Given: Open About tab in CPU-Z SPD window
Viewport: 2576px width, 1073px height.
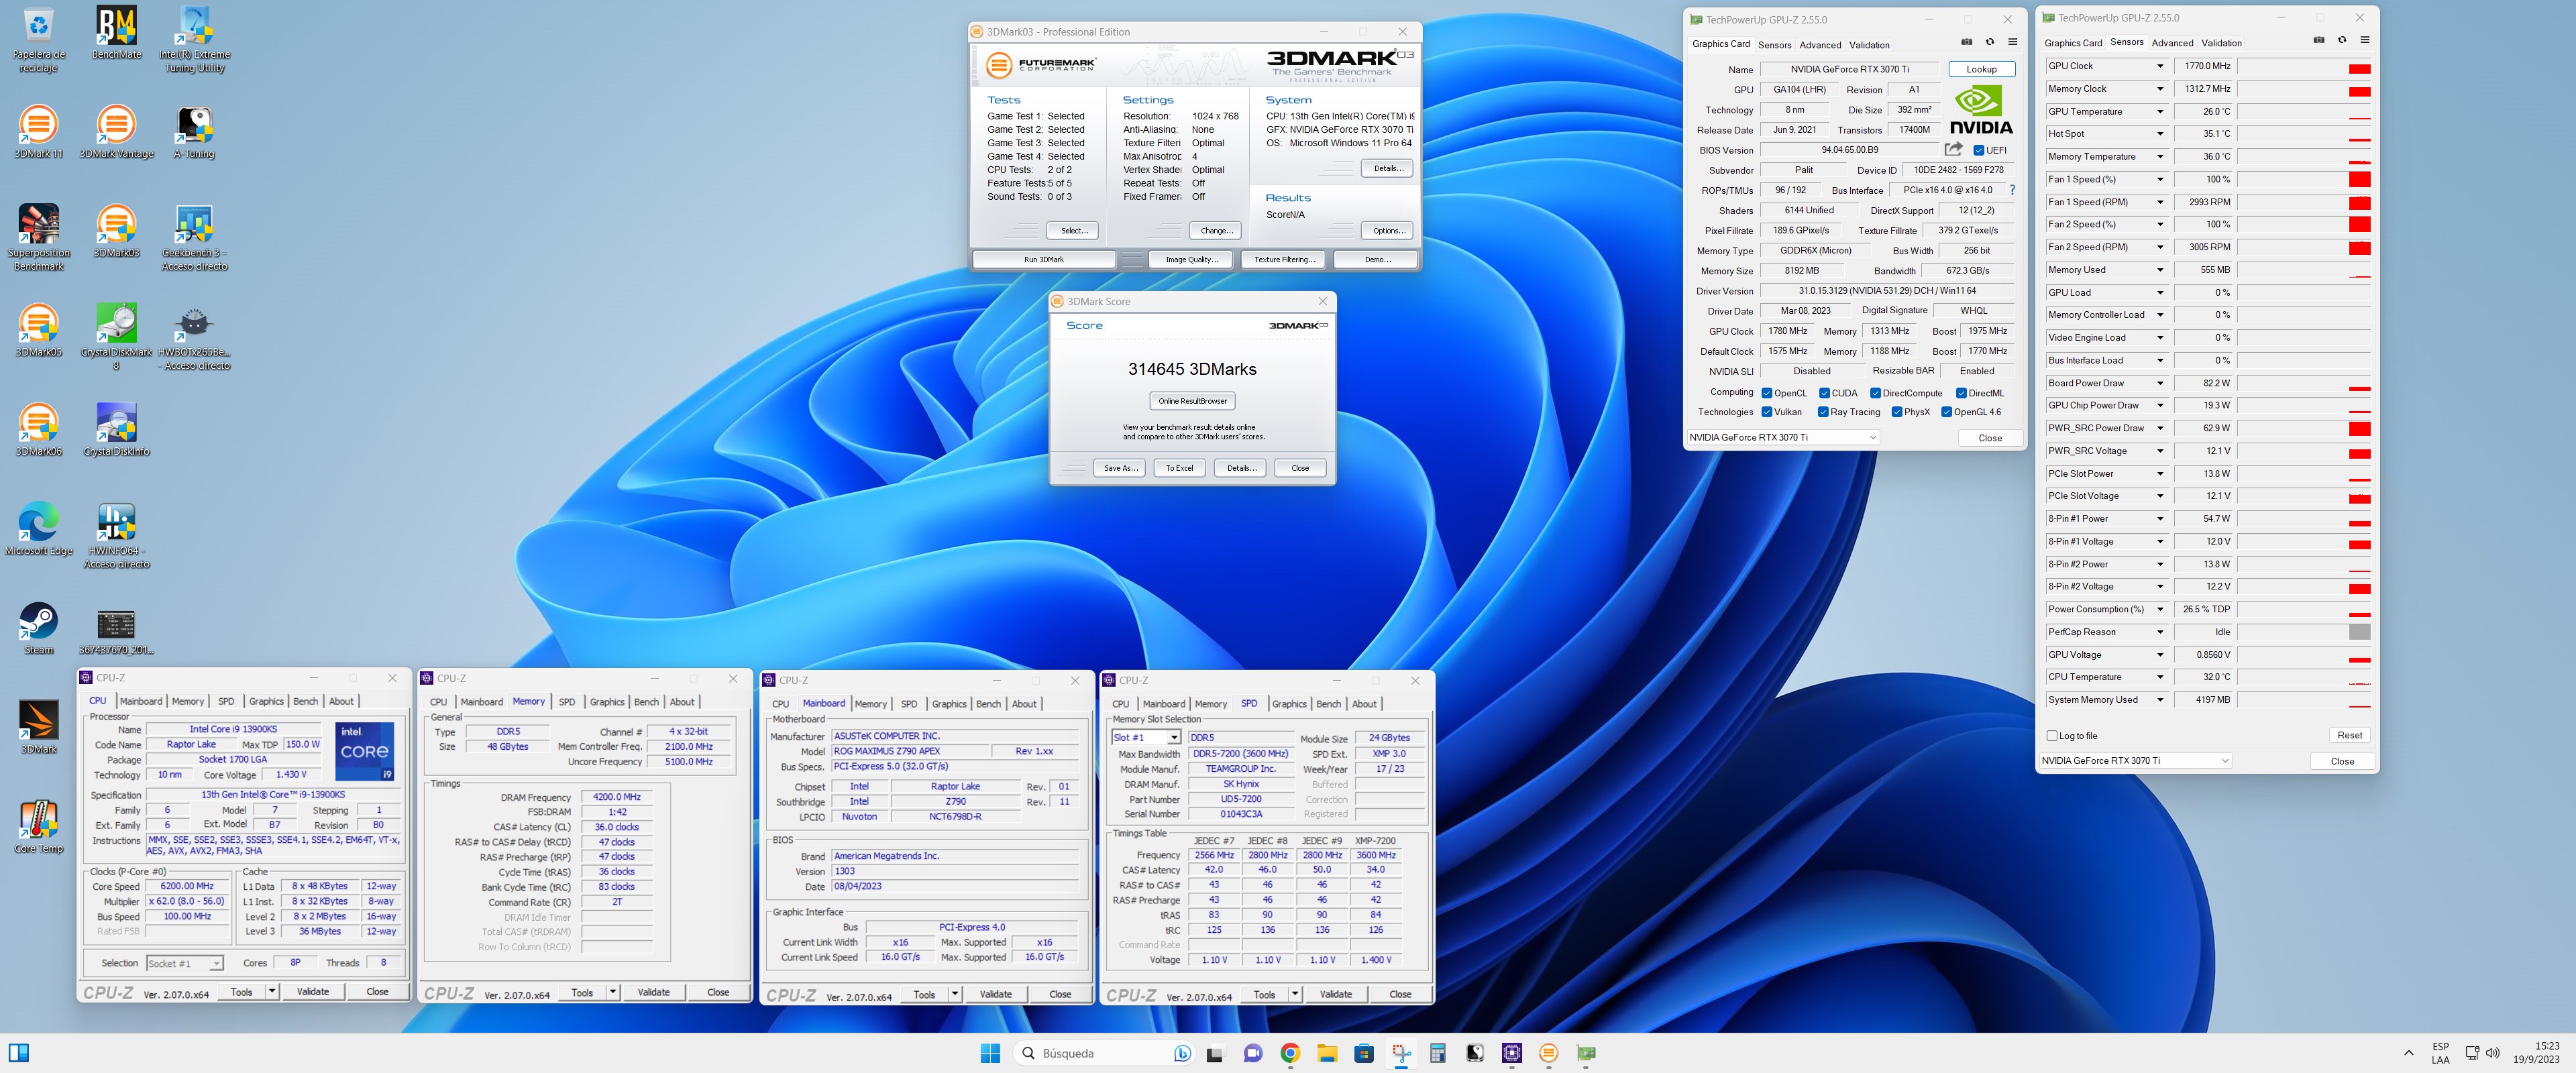Looking at the screenshot, I should point(1364,704).
